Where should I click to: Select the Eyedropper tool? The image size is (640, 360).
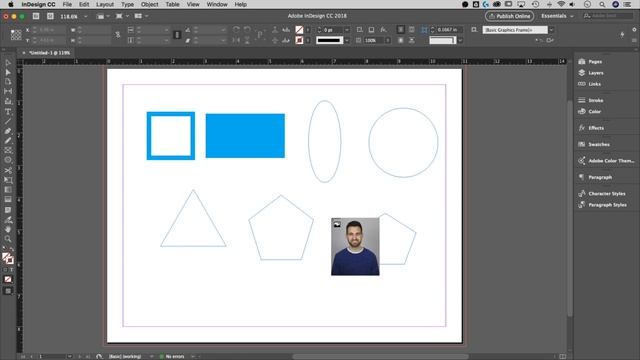[8, 220]
